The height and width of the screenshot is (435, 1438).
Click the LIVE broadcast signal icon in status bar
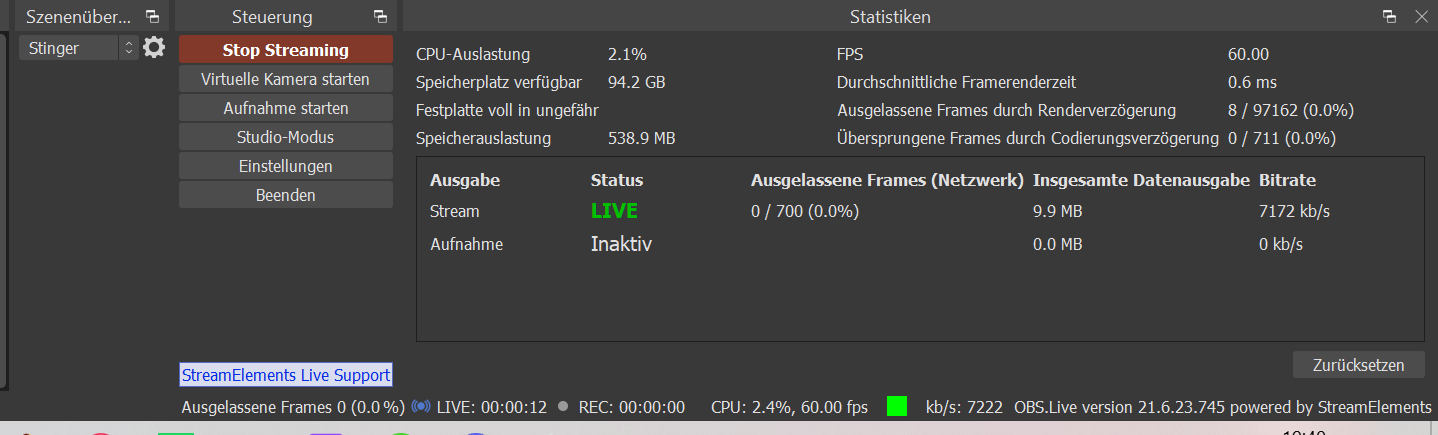(x=421, y=407)
